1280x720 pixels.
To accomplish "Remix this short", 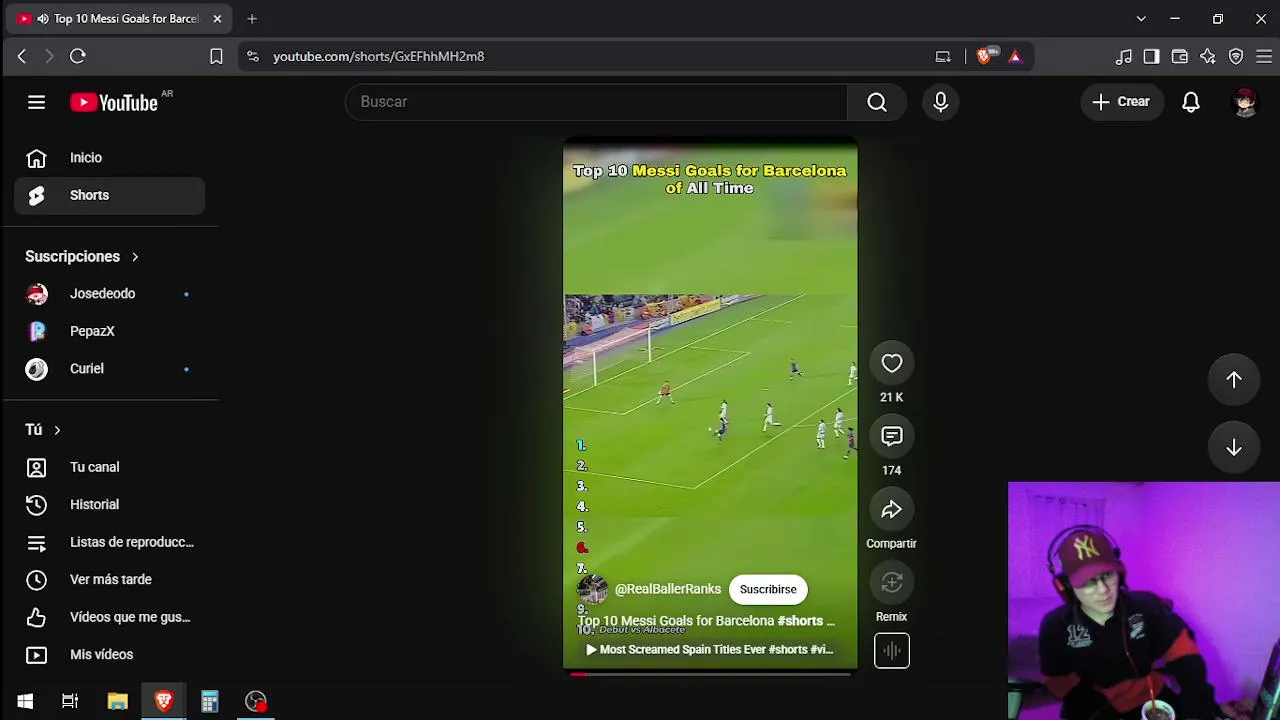I will point(891,583).
